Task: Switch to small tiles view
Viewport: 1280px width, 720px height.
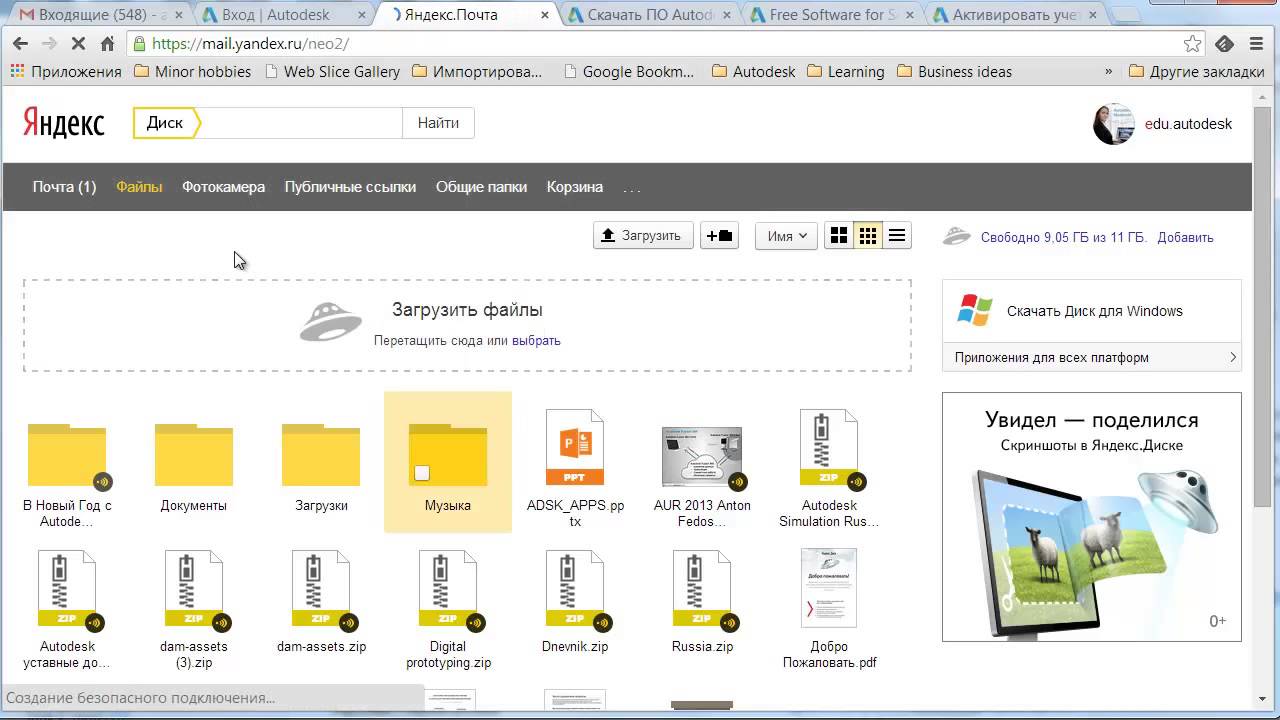Action: 868,236
